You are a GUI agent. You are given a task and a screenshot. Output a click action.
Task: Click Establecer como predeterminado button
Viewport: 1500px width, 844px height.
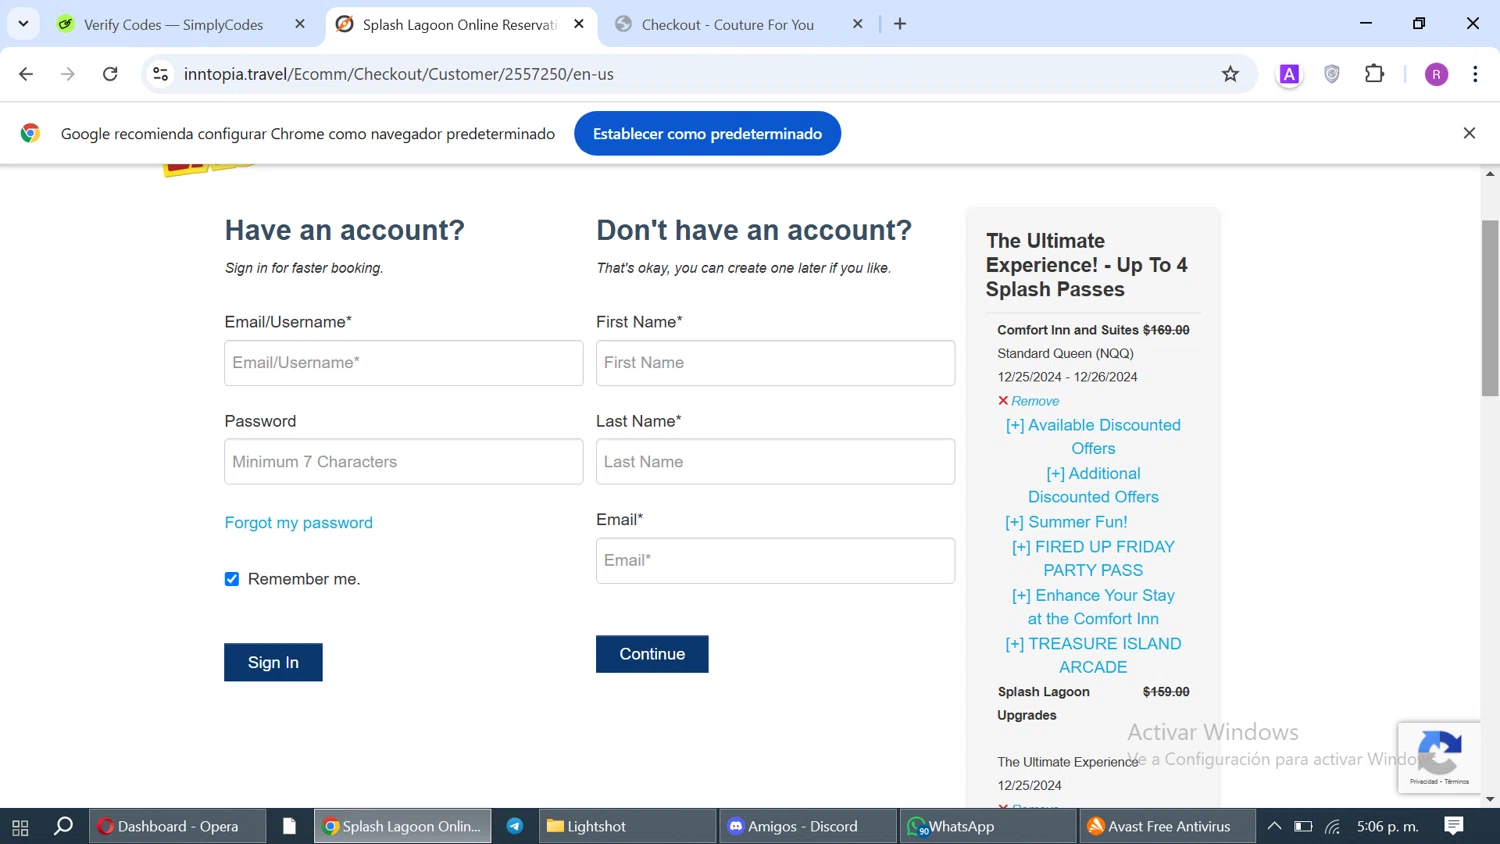[x=707, y=134]
